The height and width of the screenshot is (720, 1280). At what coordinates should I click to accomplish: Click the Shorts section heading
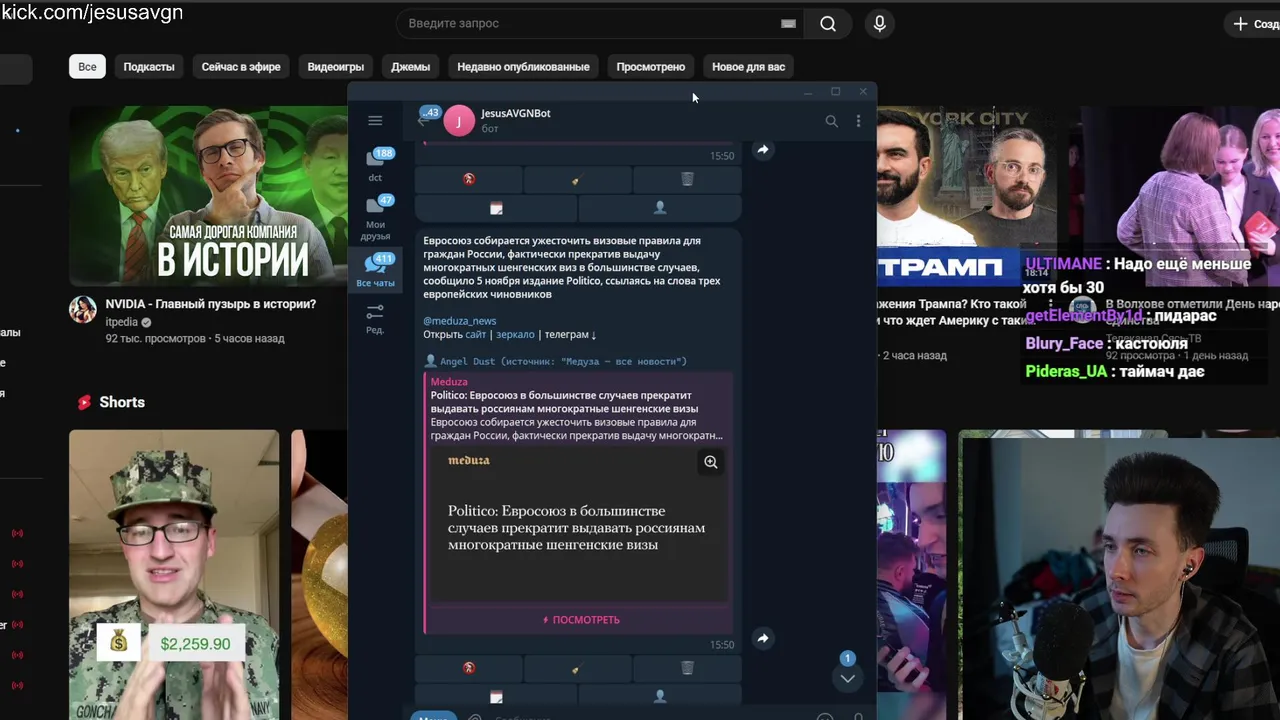122,402
